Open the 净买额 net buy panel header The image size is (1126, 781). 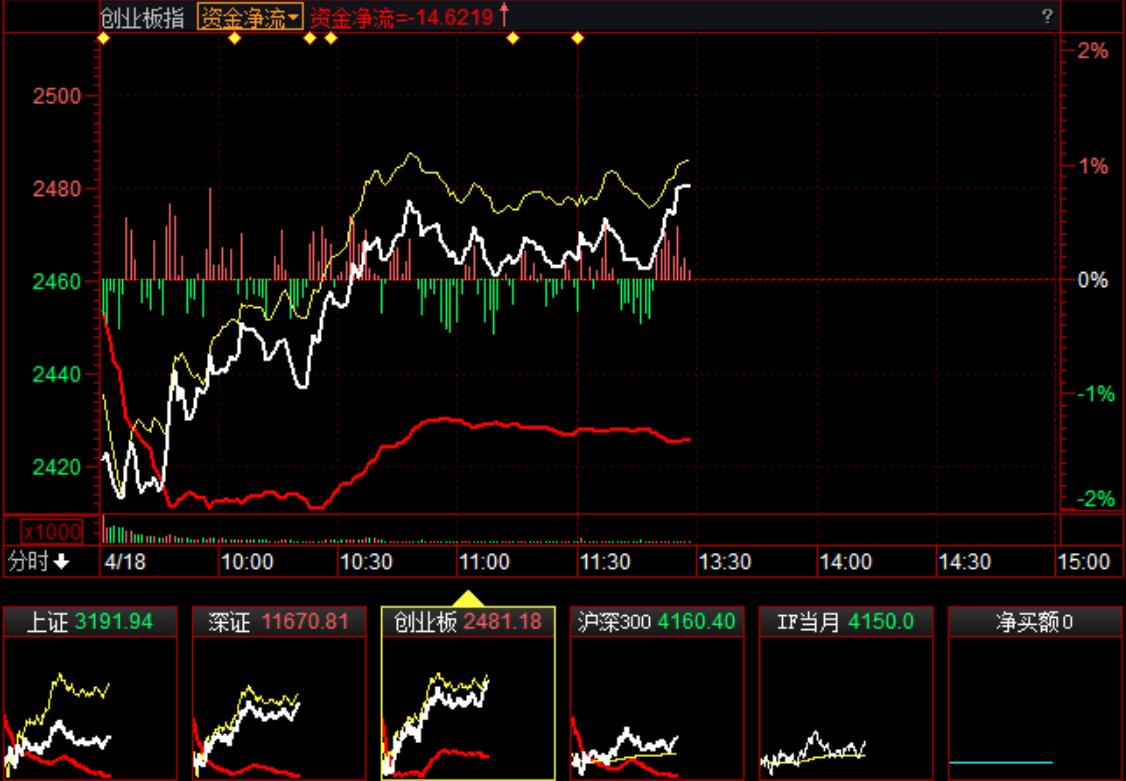(x=1034, y=622)
